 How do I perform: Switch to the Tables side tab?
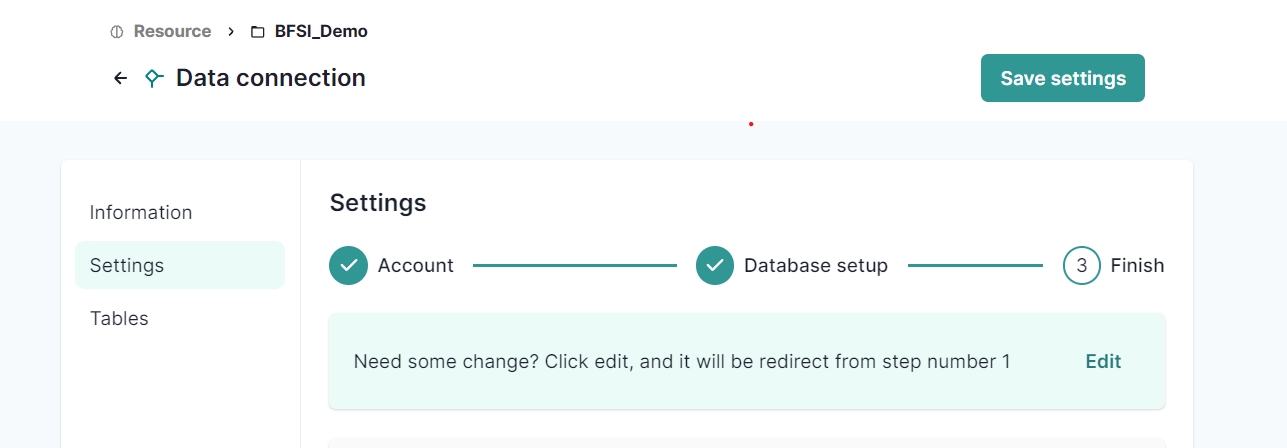coord(119,319)
